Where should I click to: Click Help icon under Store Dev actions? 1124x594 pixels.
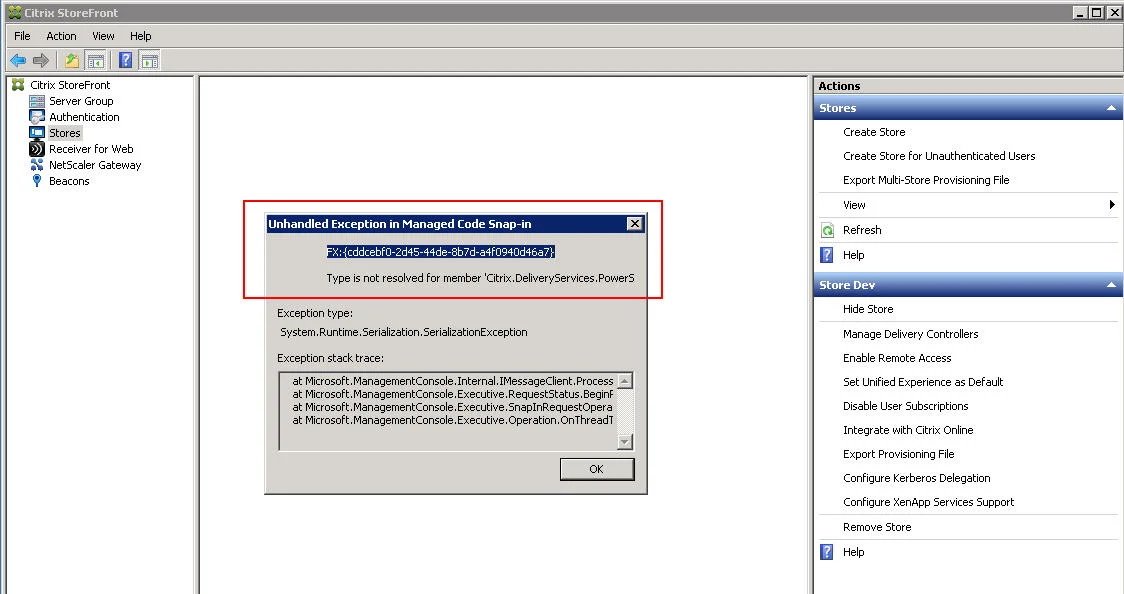tap(827, 552)
